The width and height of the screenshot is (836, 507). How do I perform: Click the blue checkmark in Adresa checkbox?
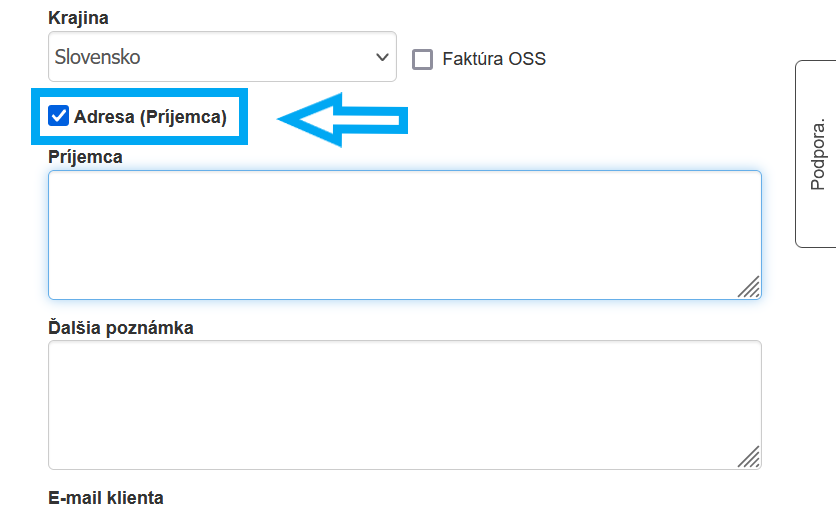(x=59, y=117)
